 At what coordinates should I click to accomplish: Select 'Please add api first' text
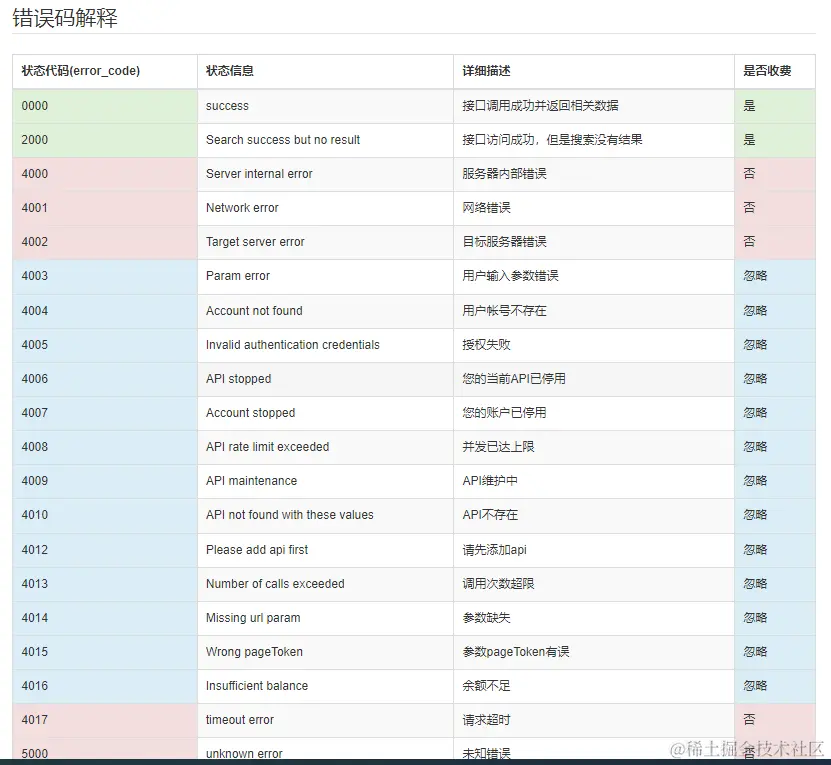pyautogui.click(x=257, y=550)
